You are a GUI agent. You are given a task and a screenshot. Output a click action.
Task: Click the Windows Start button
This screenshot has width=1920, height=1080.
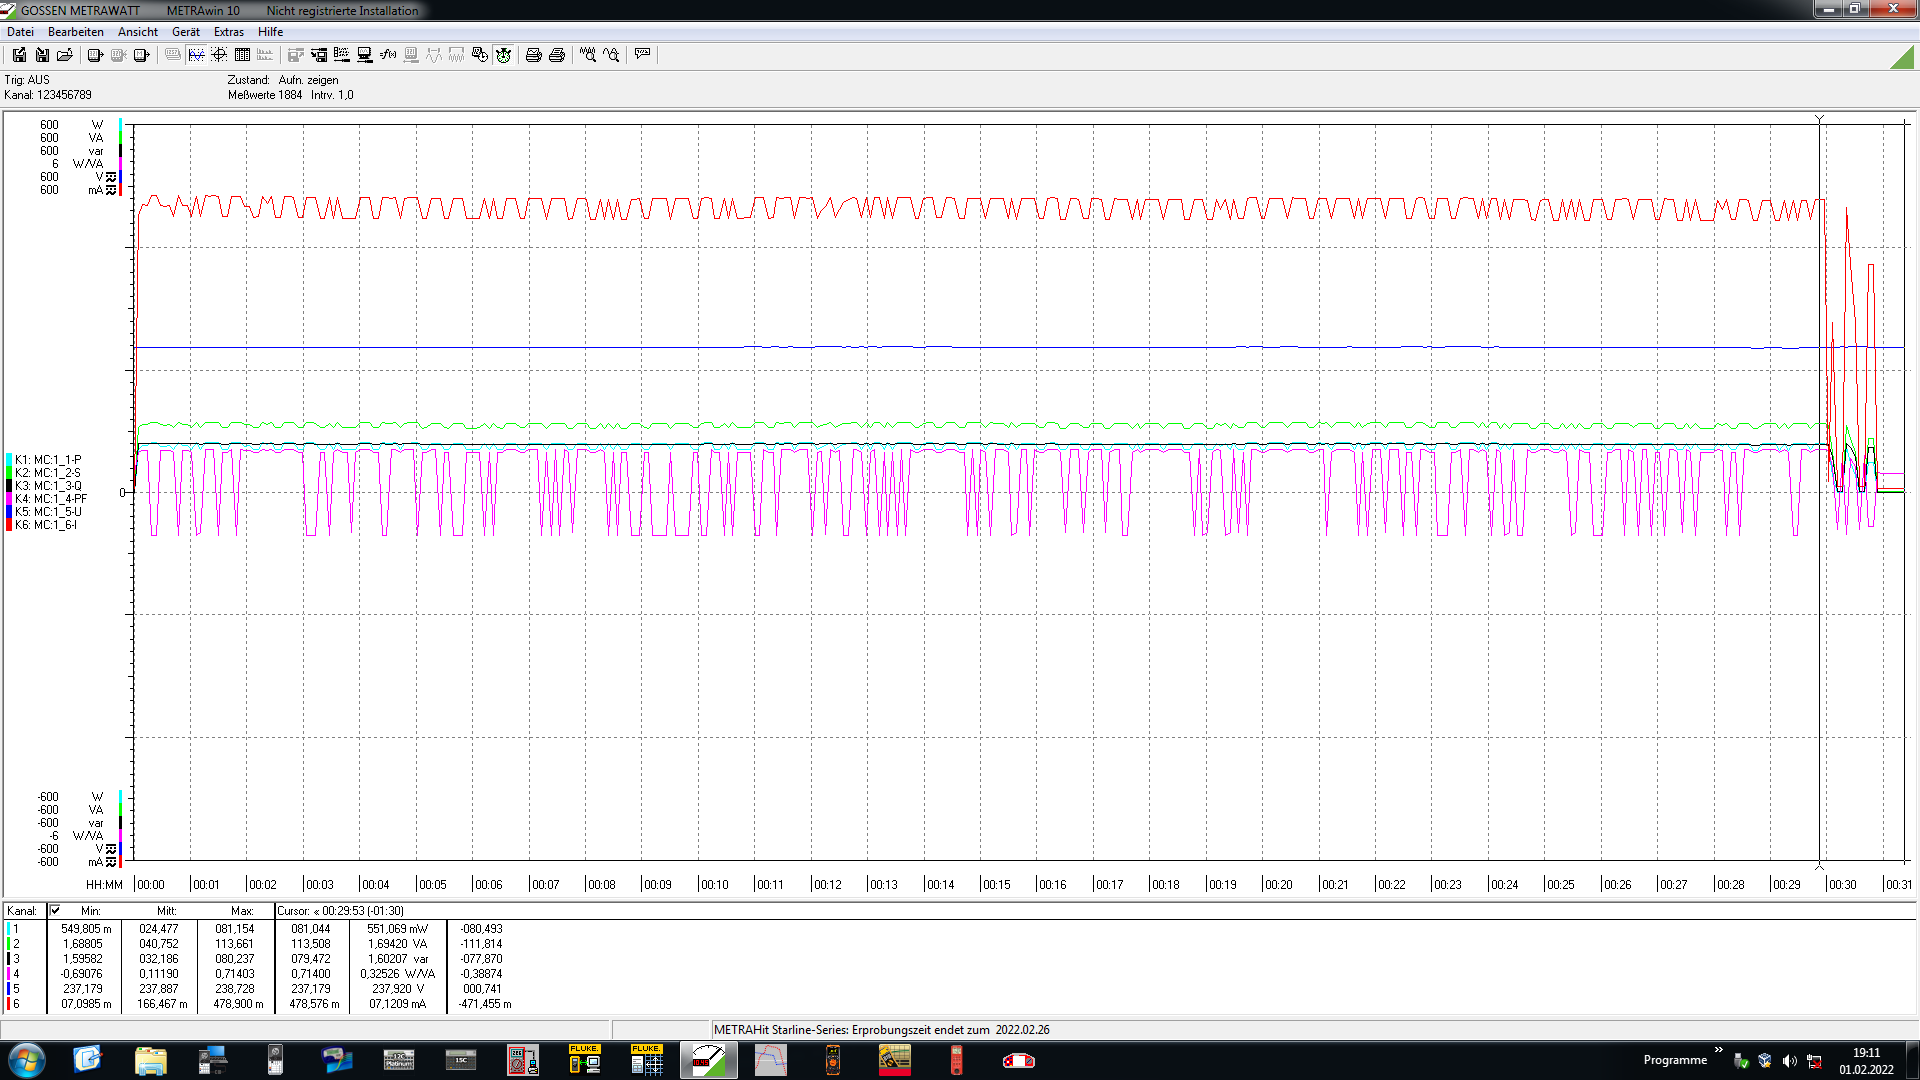pyautogui.click(x=27, y=1060)
